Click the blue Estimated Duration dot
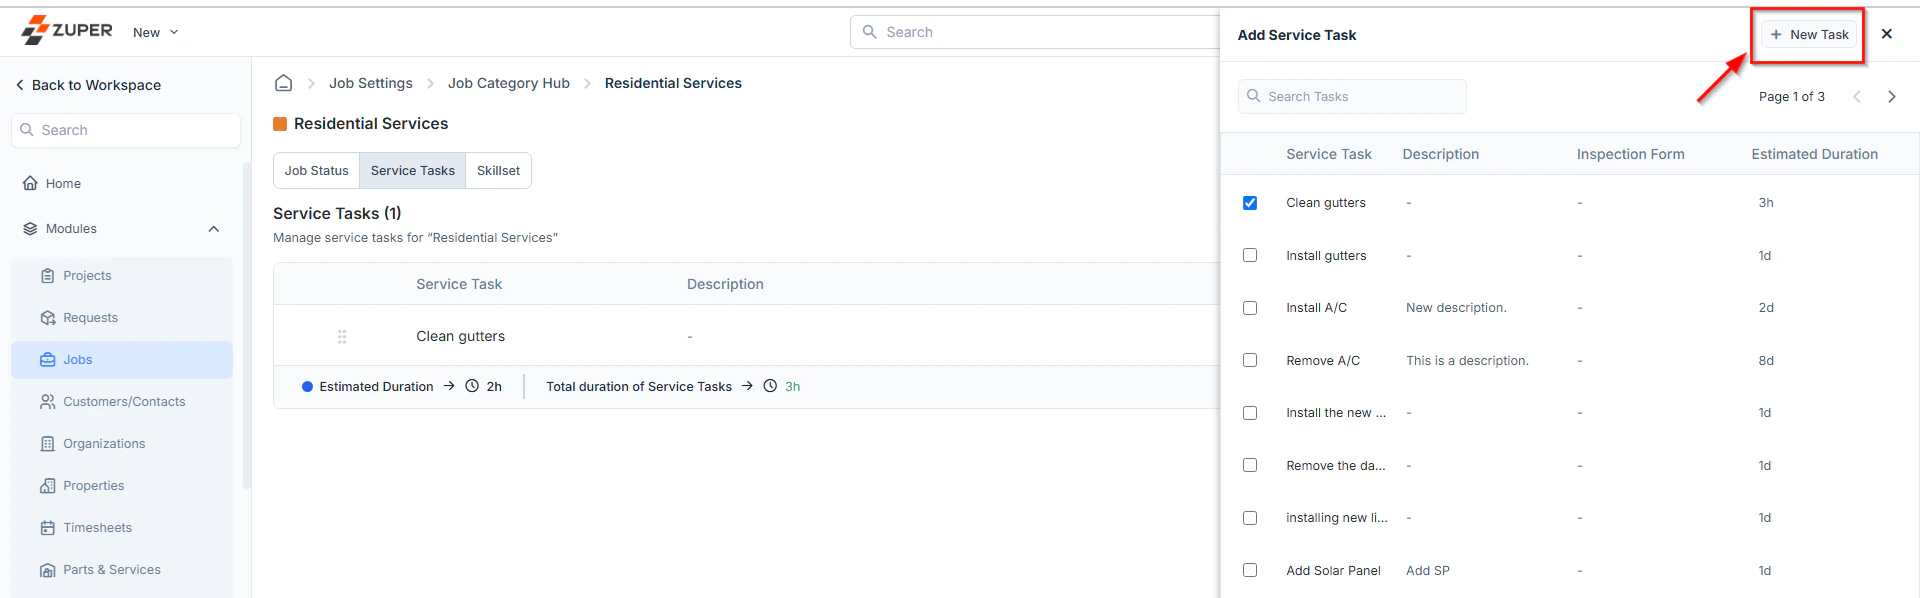Viewport: 1920px width, 598px height. (307, 387)
